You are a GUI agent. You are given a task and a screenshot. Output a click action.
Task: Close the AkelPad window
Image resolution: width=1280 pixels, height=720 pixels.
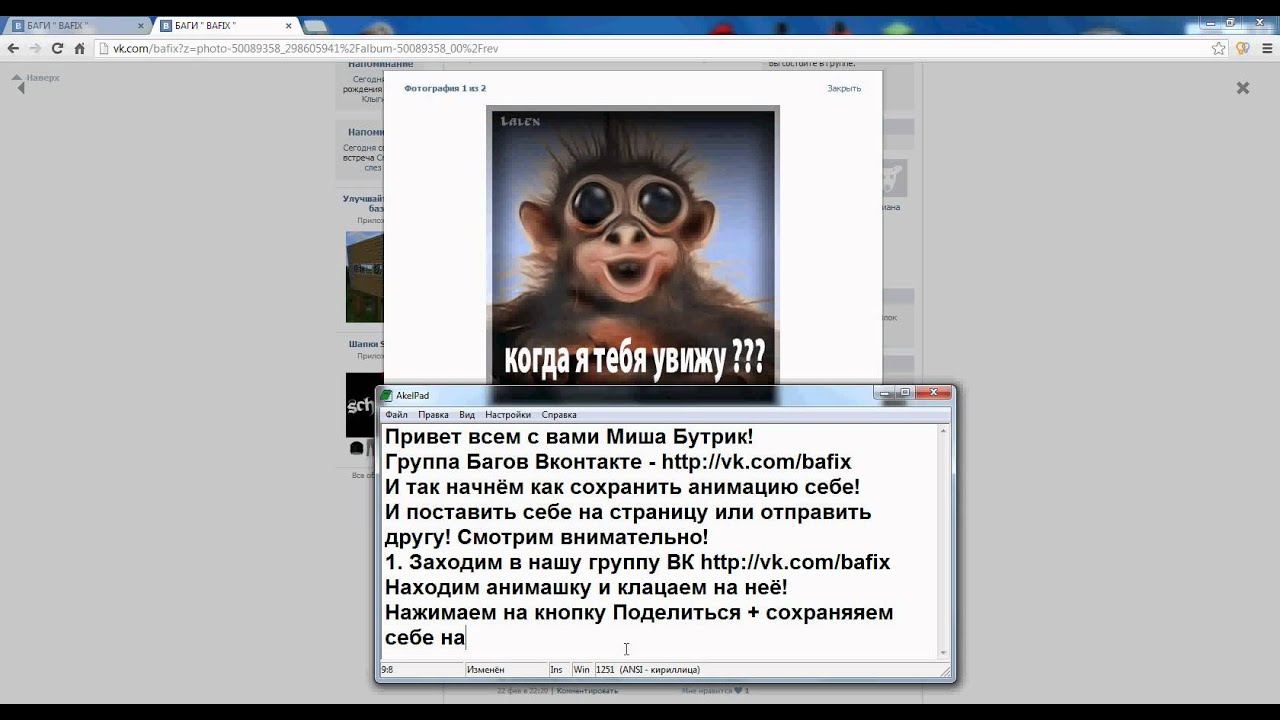(x=934, y=393)
